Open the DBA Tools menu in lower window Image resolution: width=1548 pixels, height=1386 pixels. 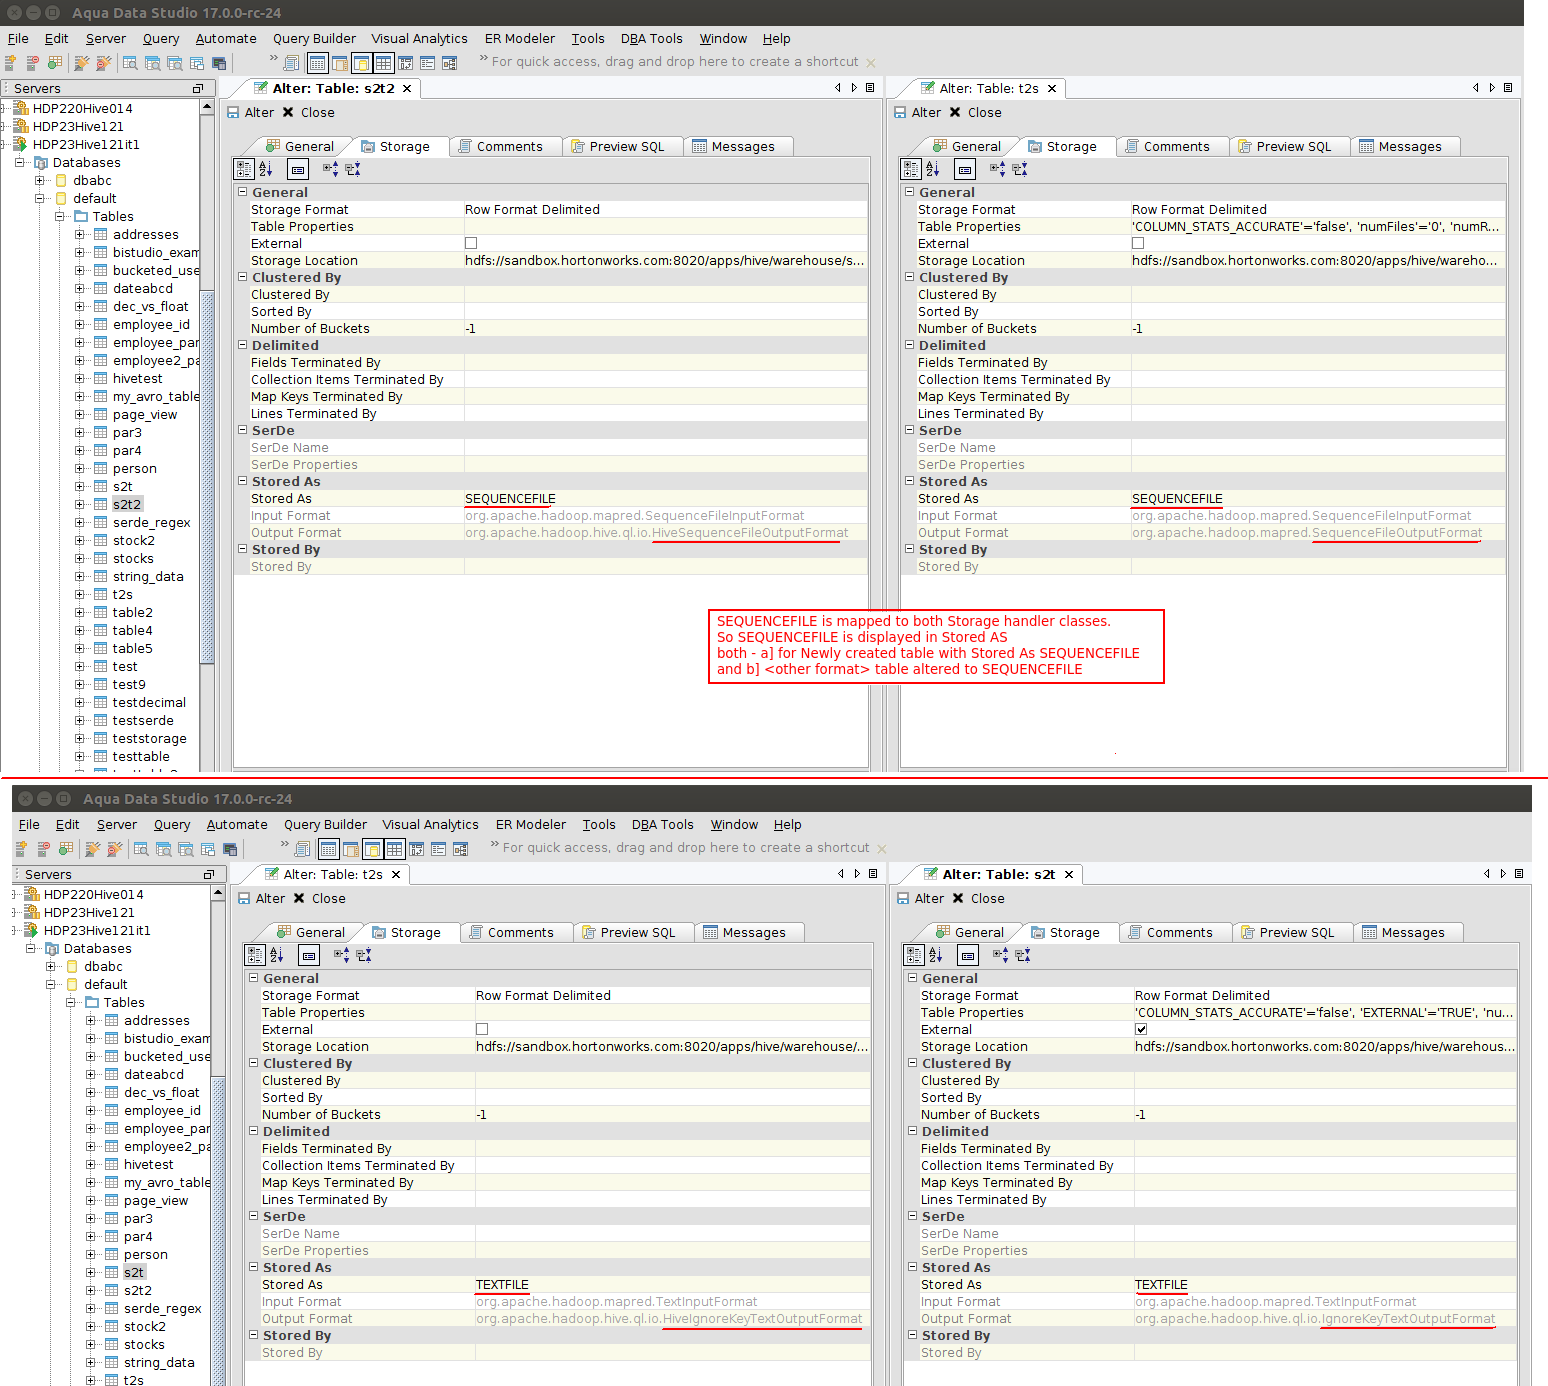coord(662,825)
